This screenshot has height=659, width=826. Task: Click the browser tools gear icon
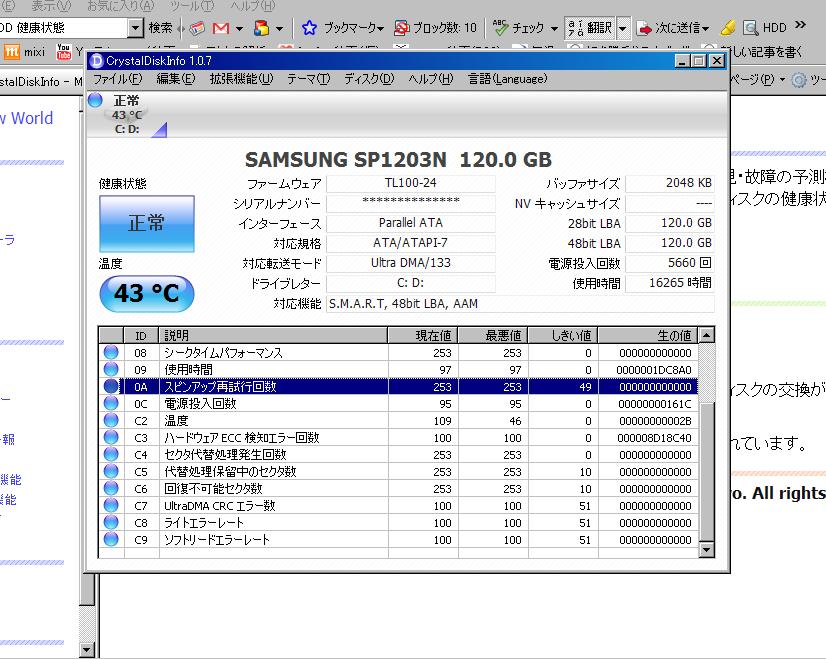point(799,80)
